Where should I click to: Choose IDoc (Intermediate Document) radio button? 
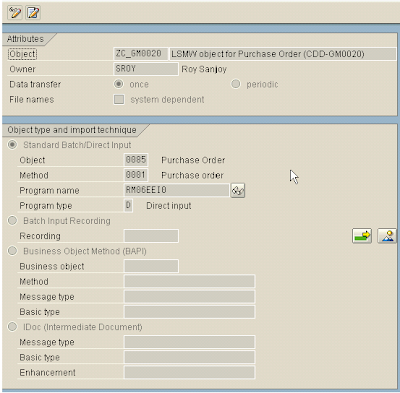tap(12, 327)
